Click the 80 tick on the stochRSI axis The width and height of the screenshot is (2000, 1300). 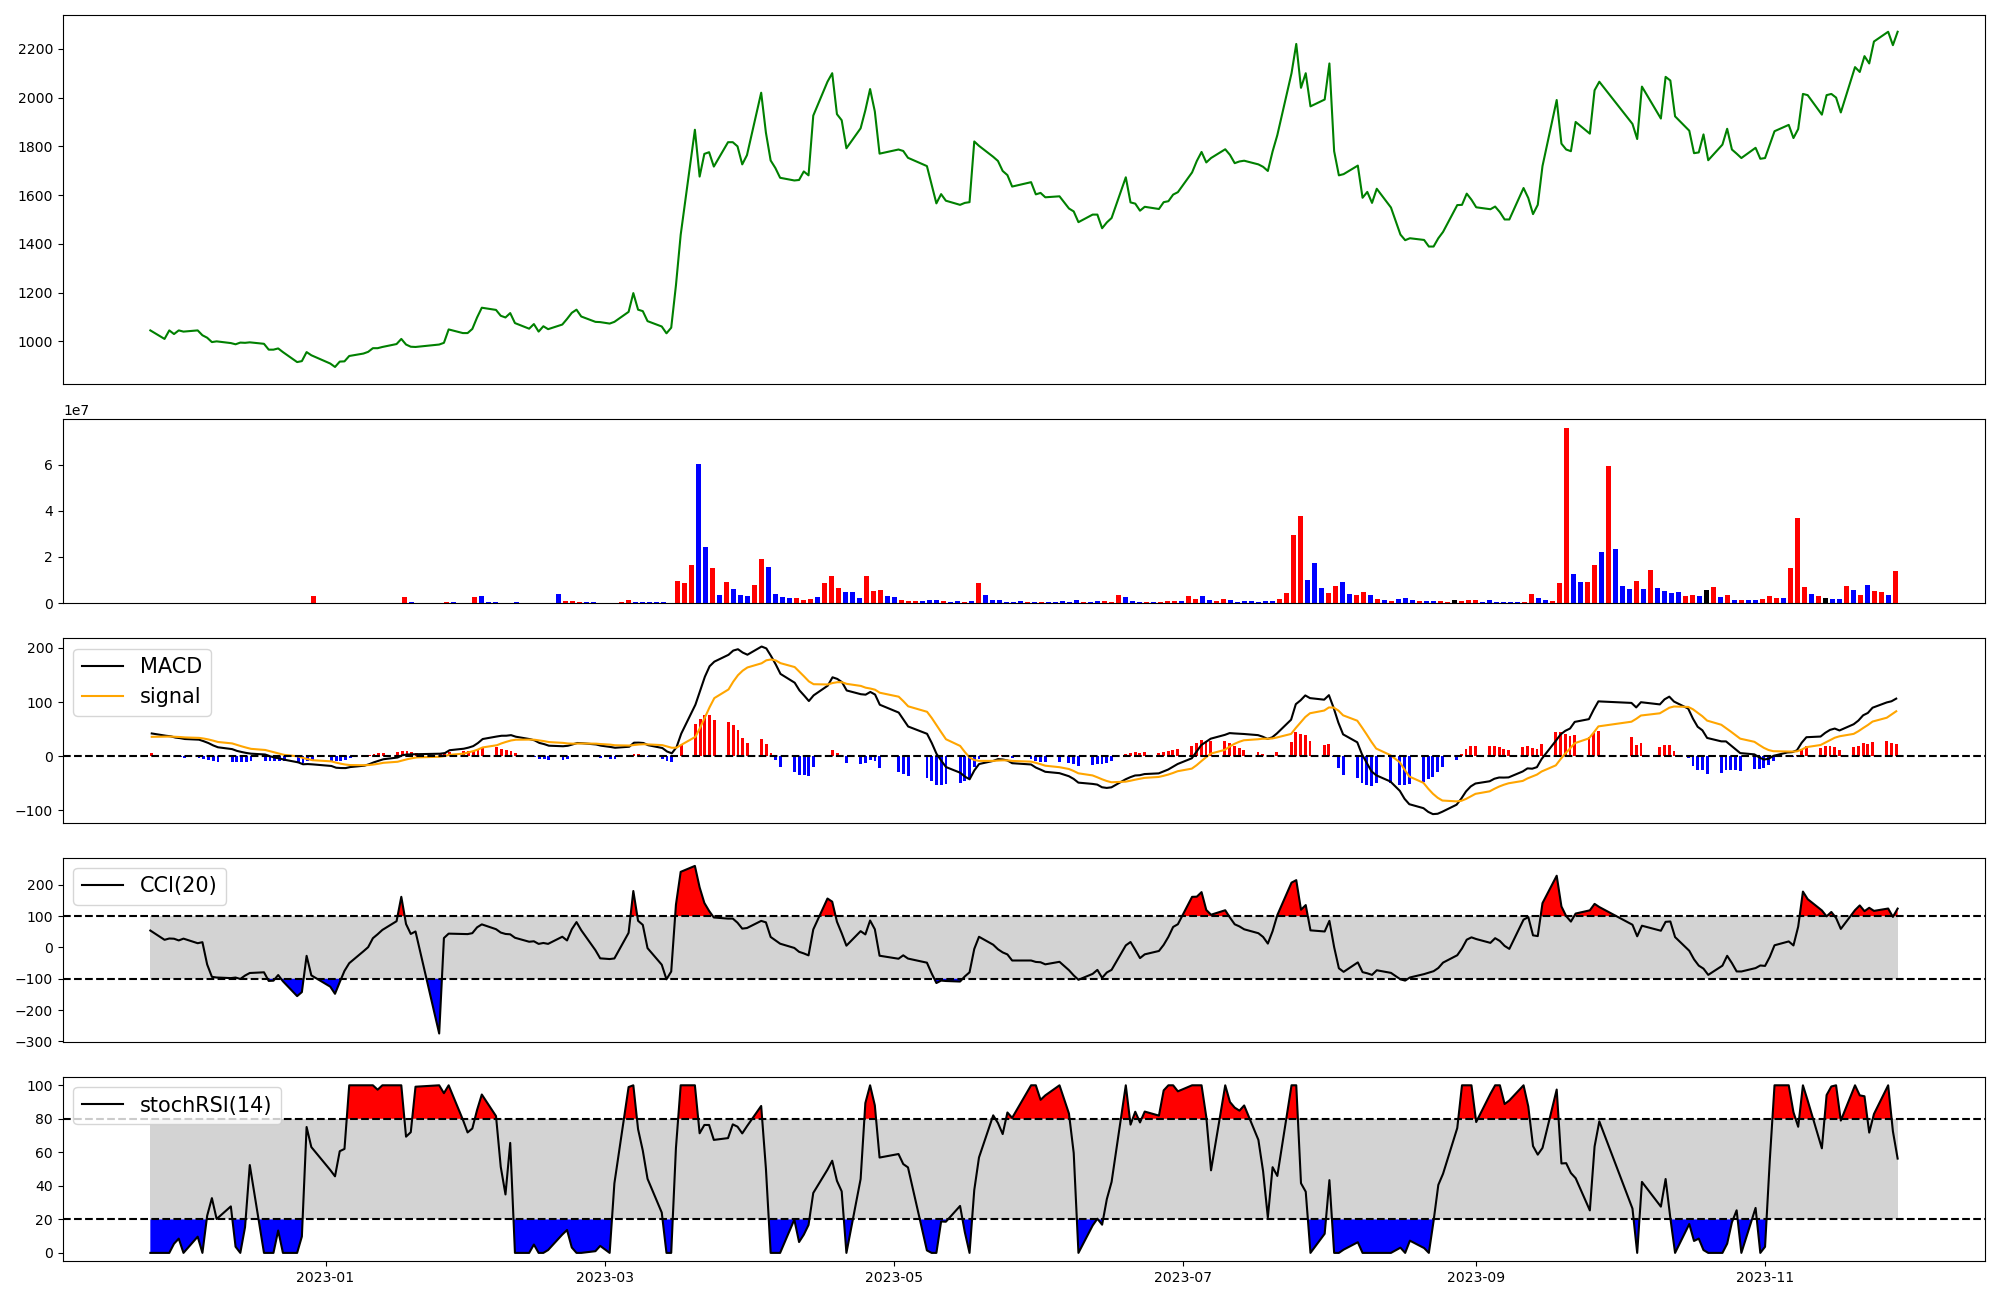click(x=44, y=1119)
